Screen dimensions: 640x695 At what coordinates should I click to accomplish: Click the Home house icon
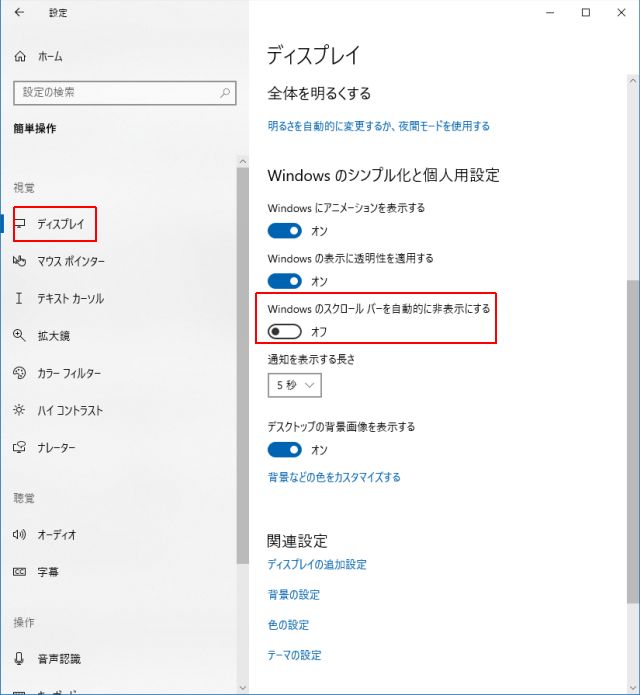point(20,57)
